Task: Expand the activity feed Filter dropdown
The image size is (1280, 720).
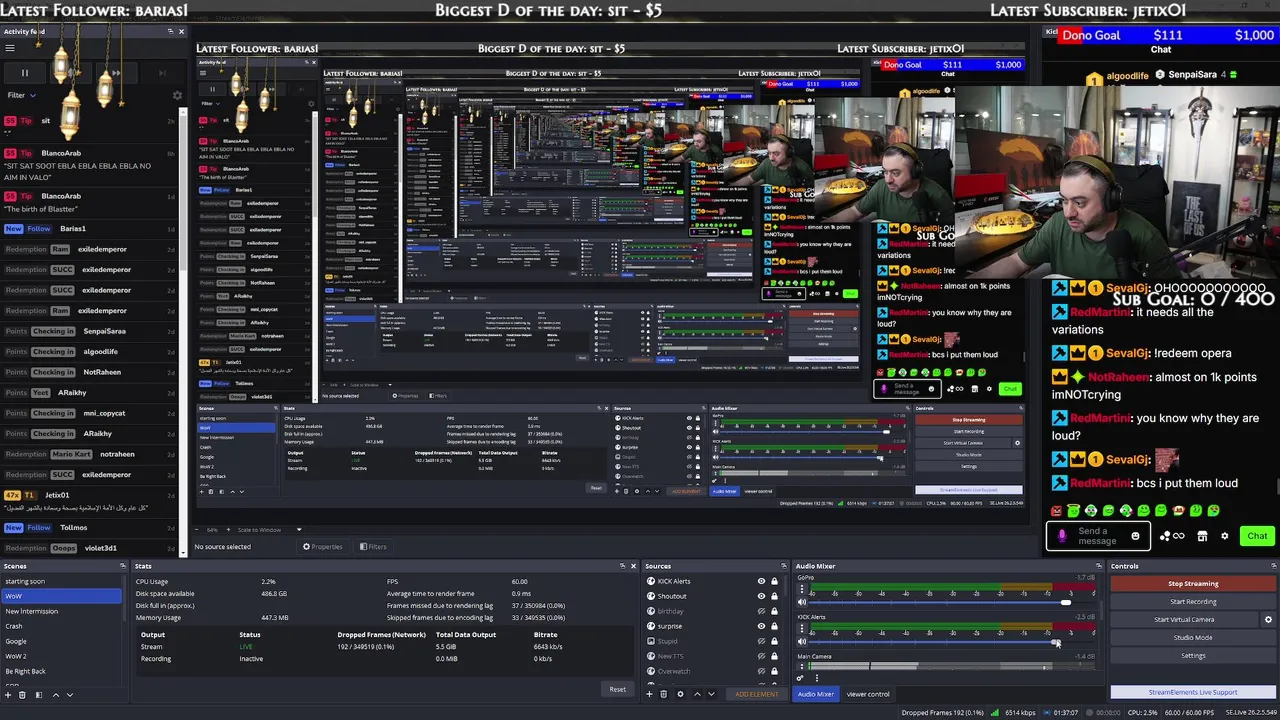Action: (22, 95)
